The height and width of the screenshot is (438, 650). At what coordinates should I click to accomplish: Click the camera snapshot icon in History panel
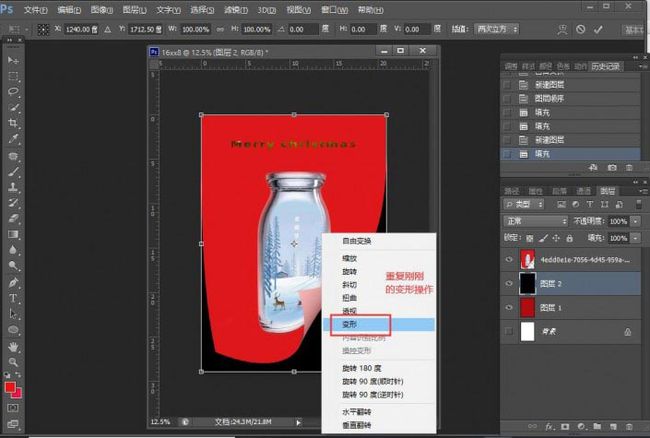612,167
